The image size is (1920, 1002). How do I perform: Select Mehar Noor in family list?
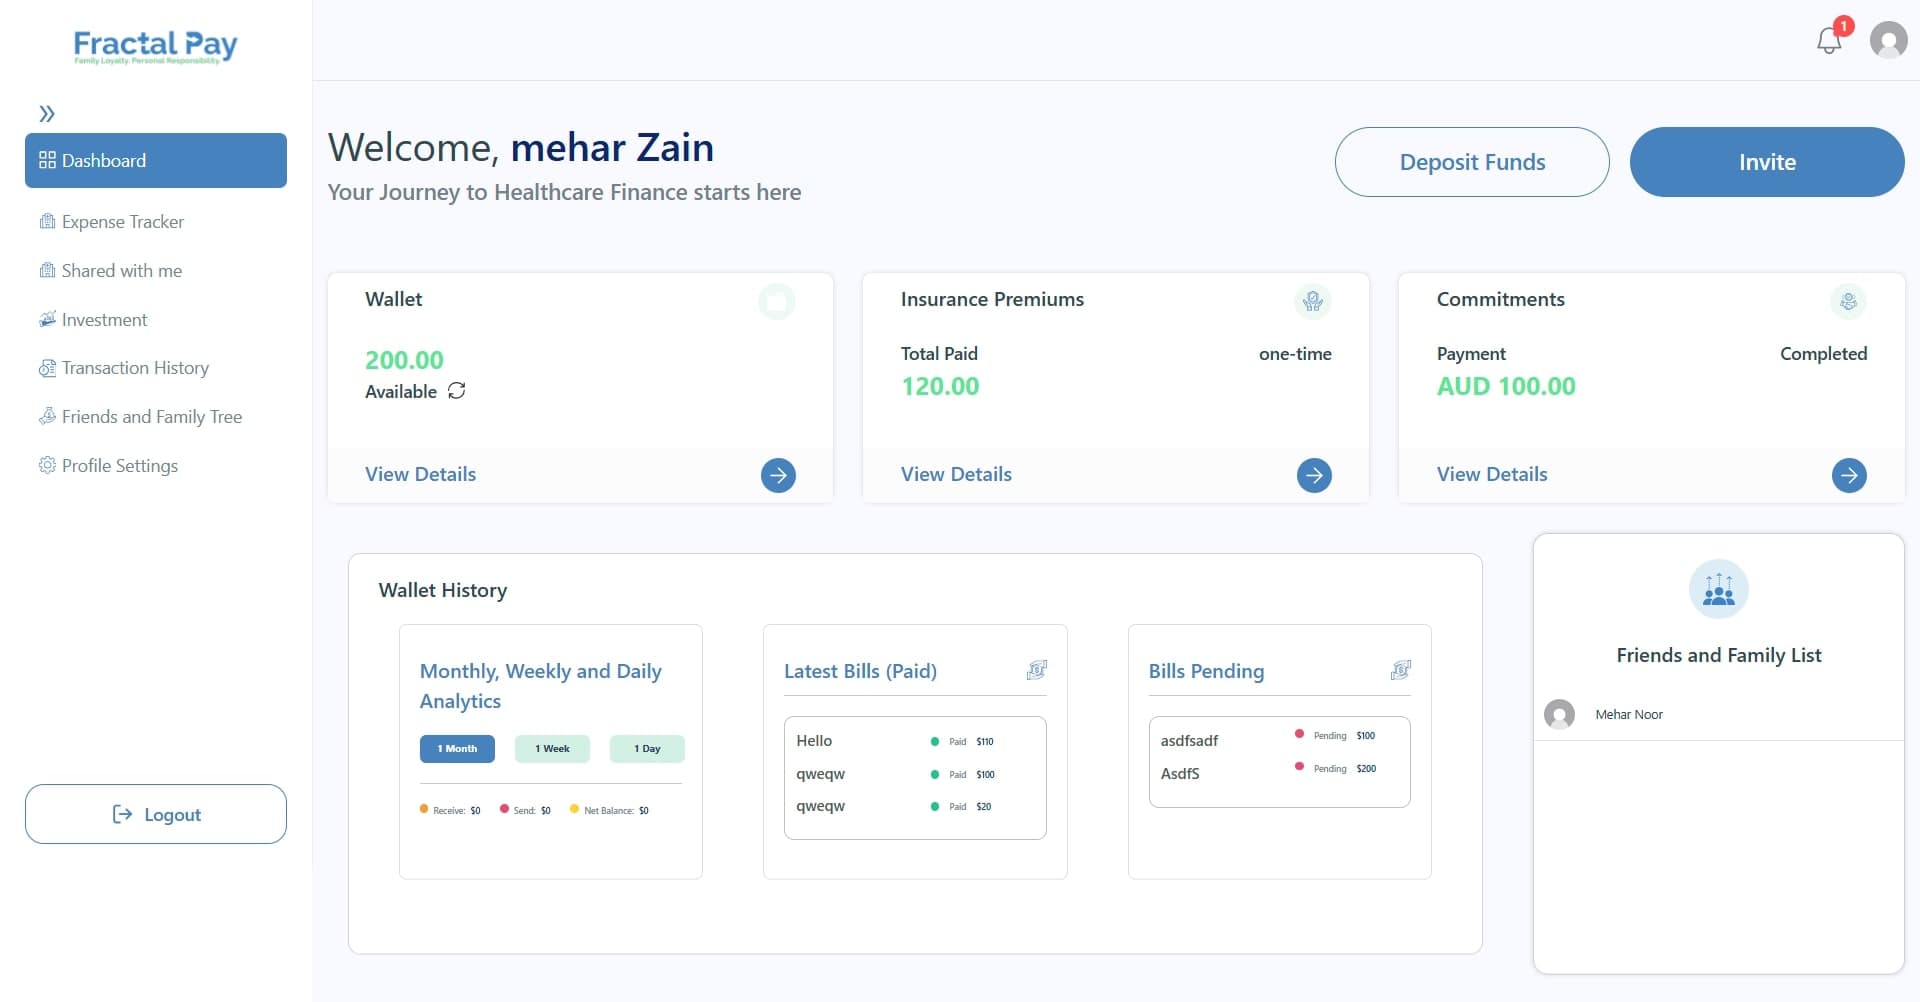pos(1628,714)
